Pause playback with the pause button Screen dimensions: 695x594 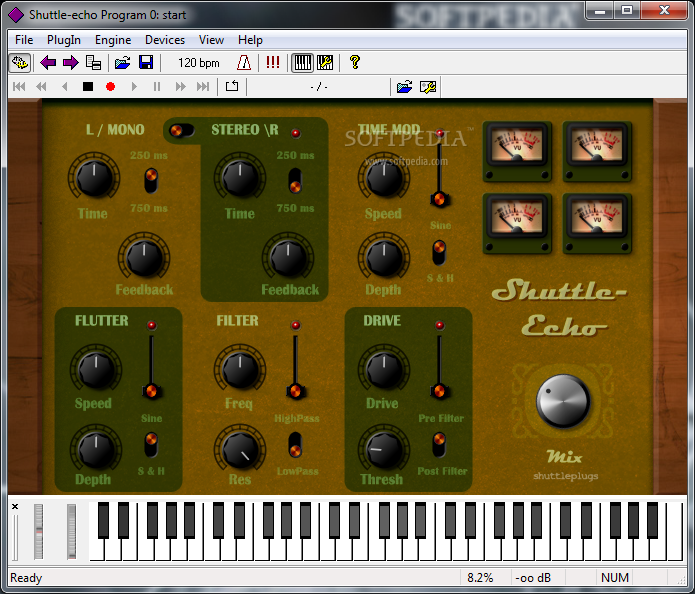157,86
